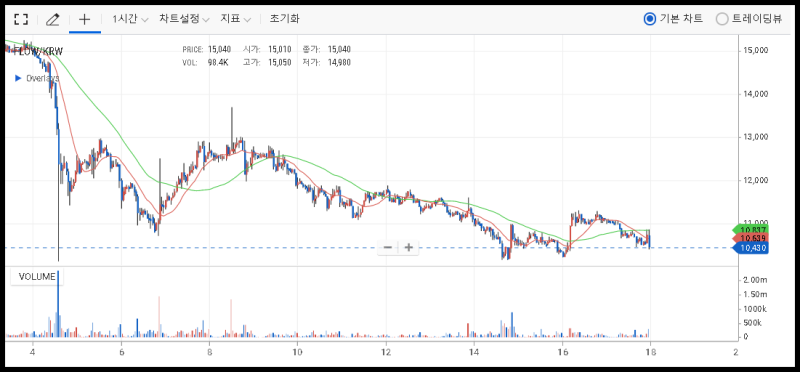The image size is (800, 372).
Task: Click the 1000k volume axis label
Action: click(755, 308)
